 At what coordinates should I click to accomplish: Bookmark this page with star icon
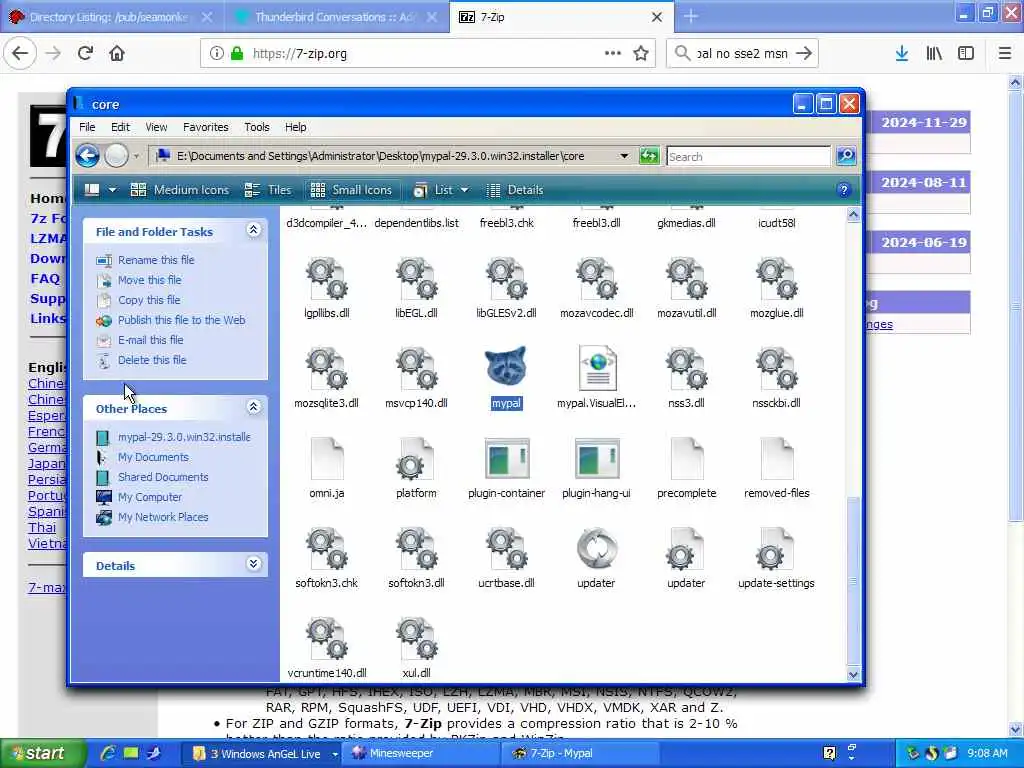(641, 53)
